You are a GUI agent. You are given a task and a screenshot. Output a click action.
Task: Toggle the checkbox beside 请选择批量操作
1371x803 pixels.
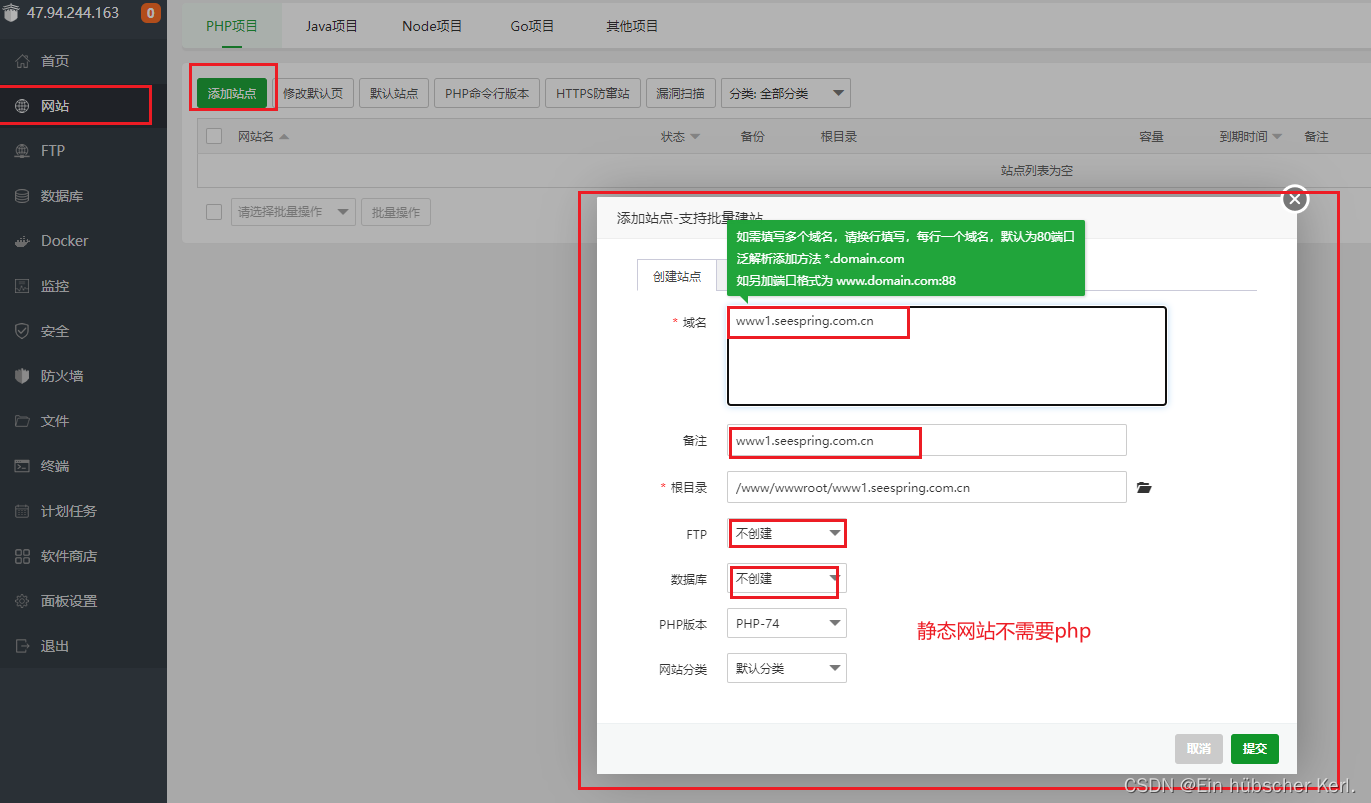[214, 211]
